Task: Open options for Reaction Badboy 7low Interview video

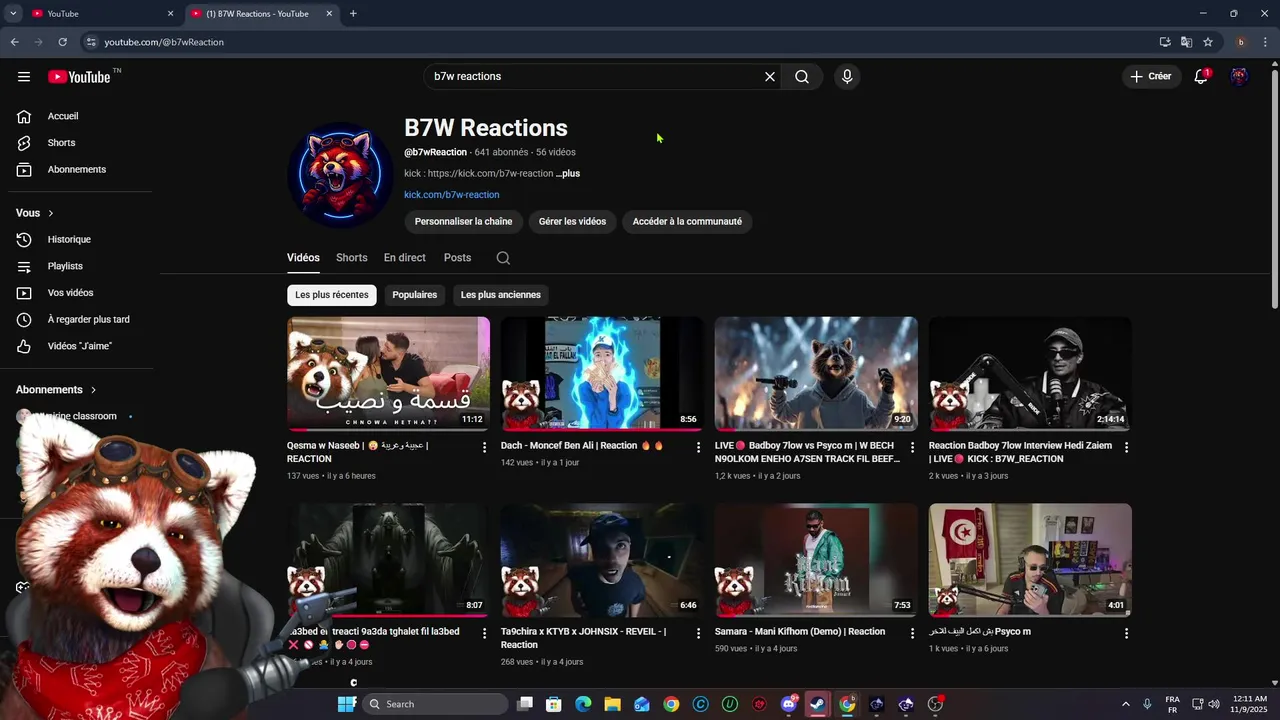Action: pos(1126,447)
